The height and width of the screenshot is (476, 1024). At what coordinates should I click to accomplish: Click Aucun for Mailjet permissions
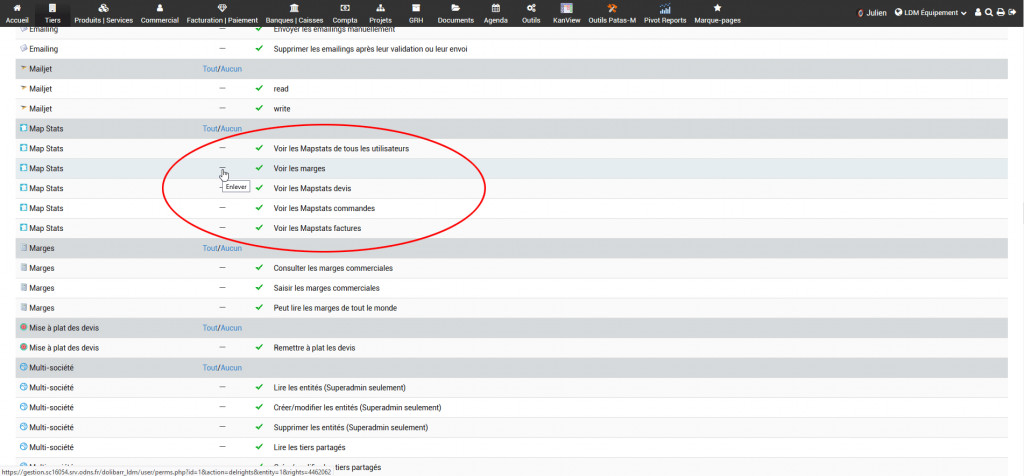231,69
